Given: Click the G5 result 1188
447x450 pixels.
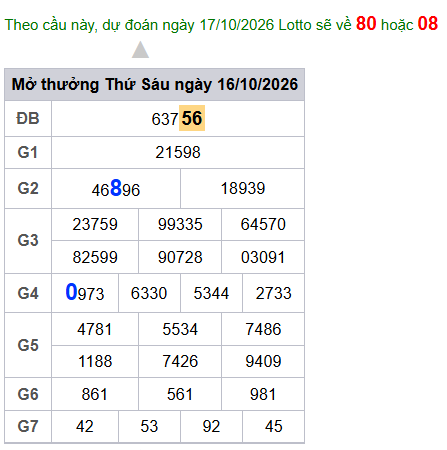Looking at the screenshot, I should (x=95, y=361).
